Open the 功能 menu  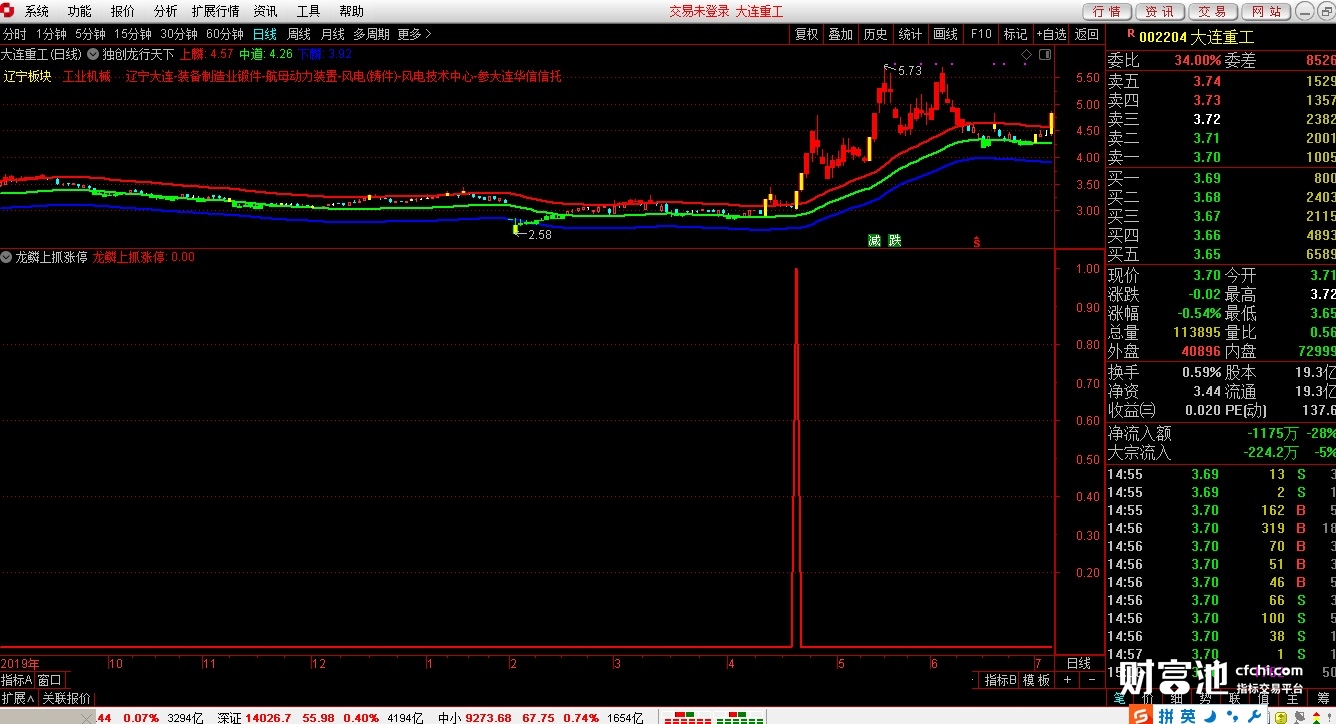[80, 11]
